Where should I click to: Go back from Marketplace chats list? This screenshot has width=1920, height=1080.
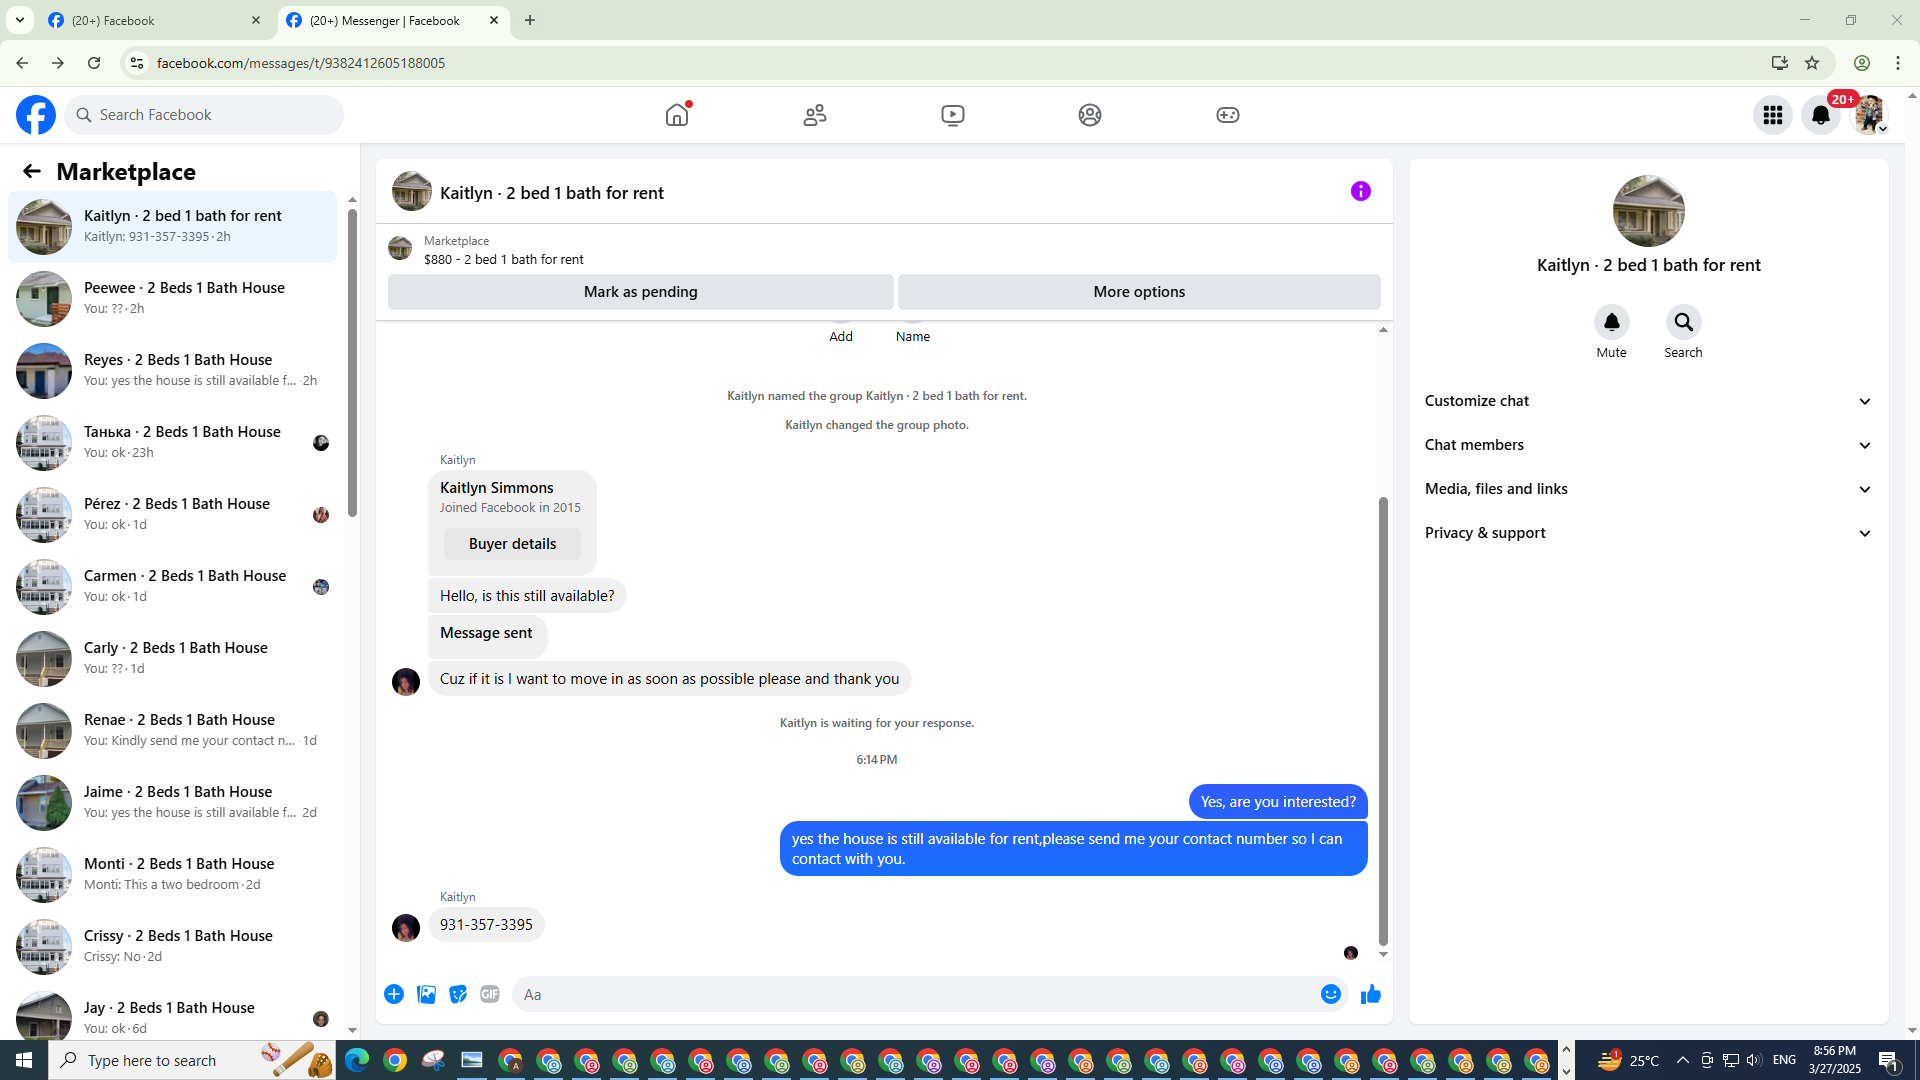coord(32,171)
